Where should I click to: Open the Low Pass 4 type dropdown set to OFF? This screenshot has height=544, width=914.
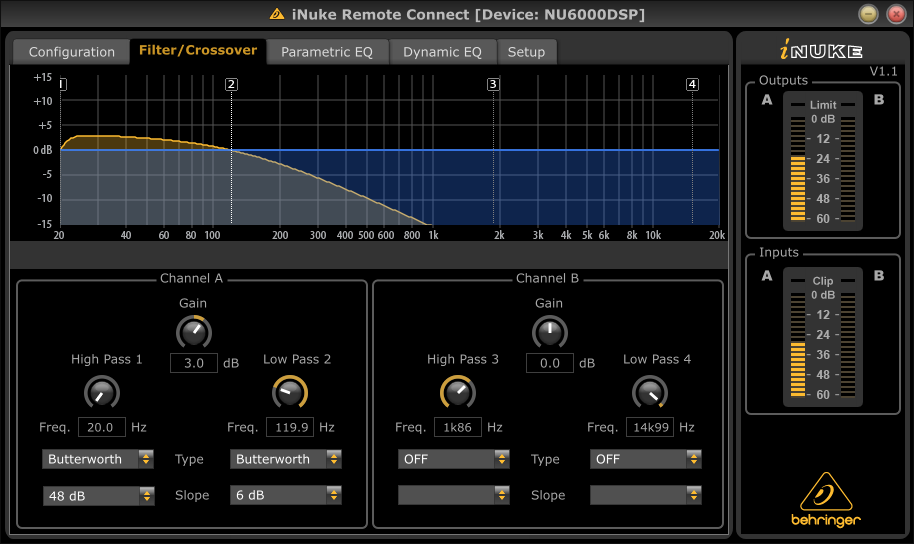645,459
